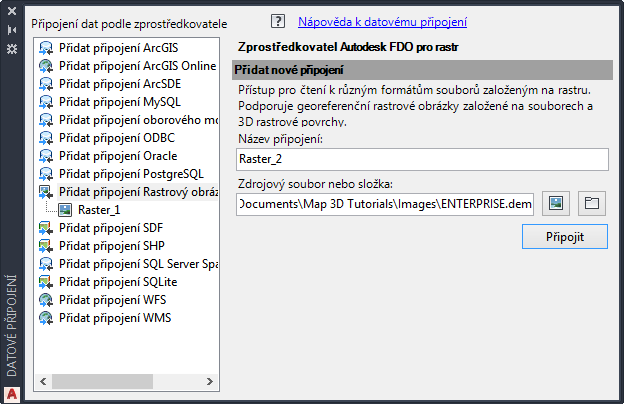Select the Raster_1 connection entry
Screen dimensions: 624x404
(99, 210)
